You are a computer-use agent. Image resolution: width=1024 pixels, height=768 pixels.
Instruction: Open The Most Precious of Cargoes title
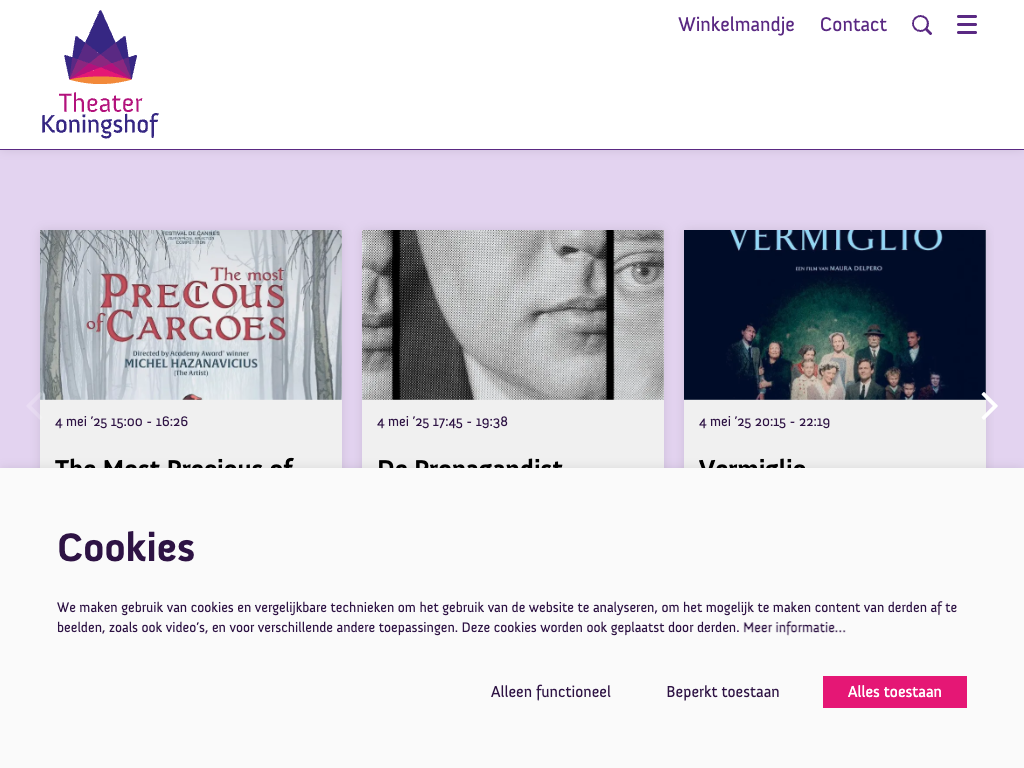click(174, 462)
